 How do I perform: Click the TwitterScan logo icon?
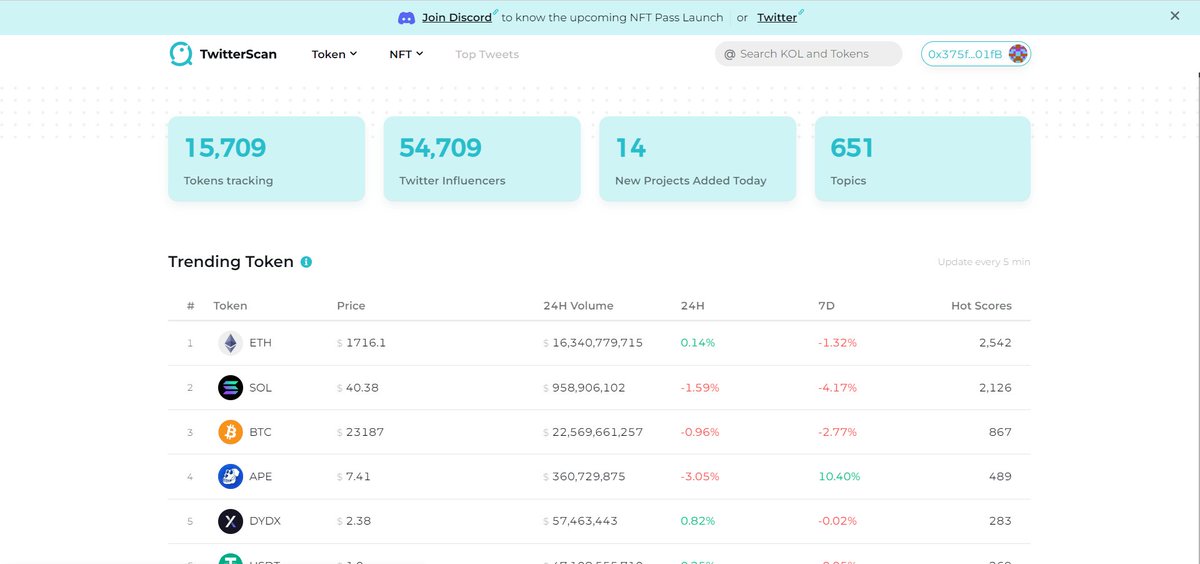[x=180, y=54]
